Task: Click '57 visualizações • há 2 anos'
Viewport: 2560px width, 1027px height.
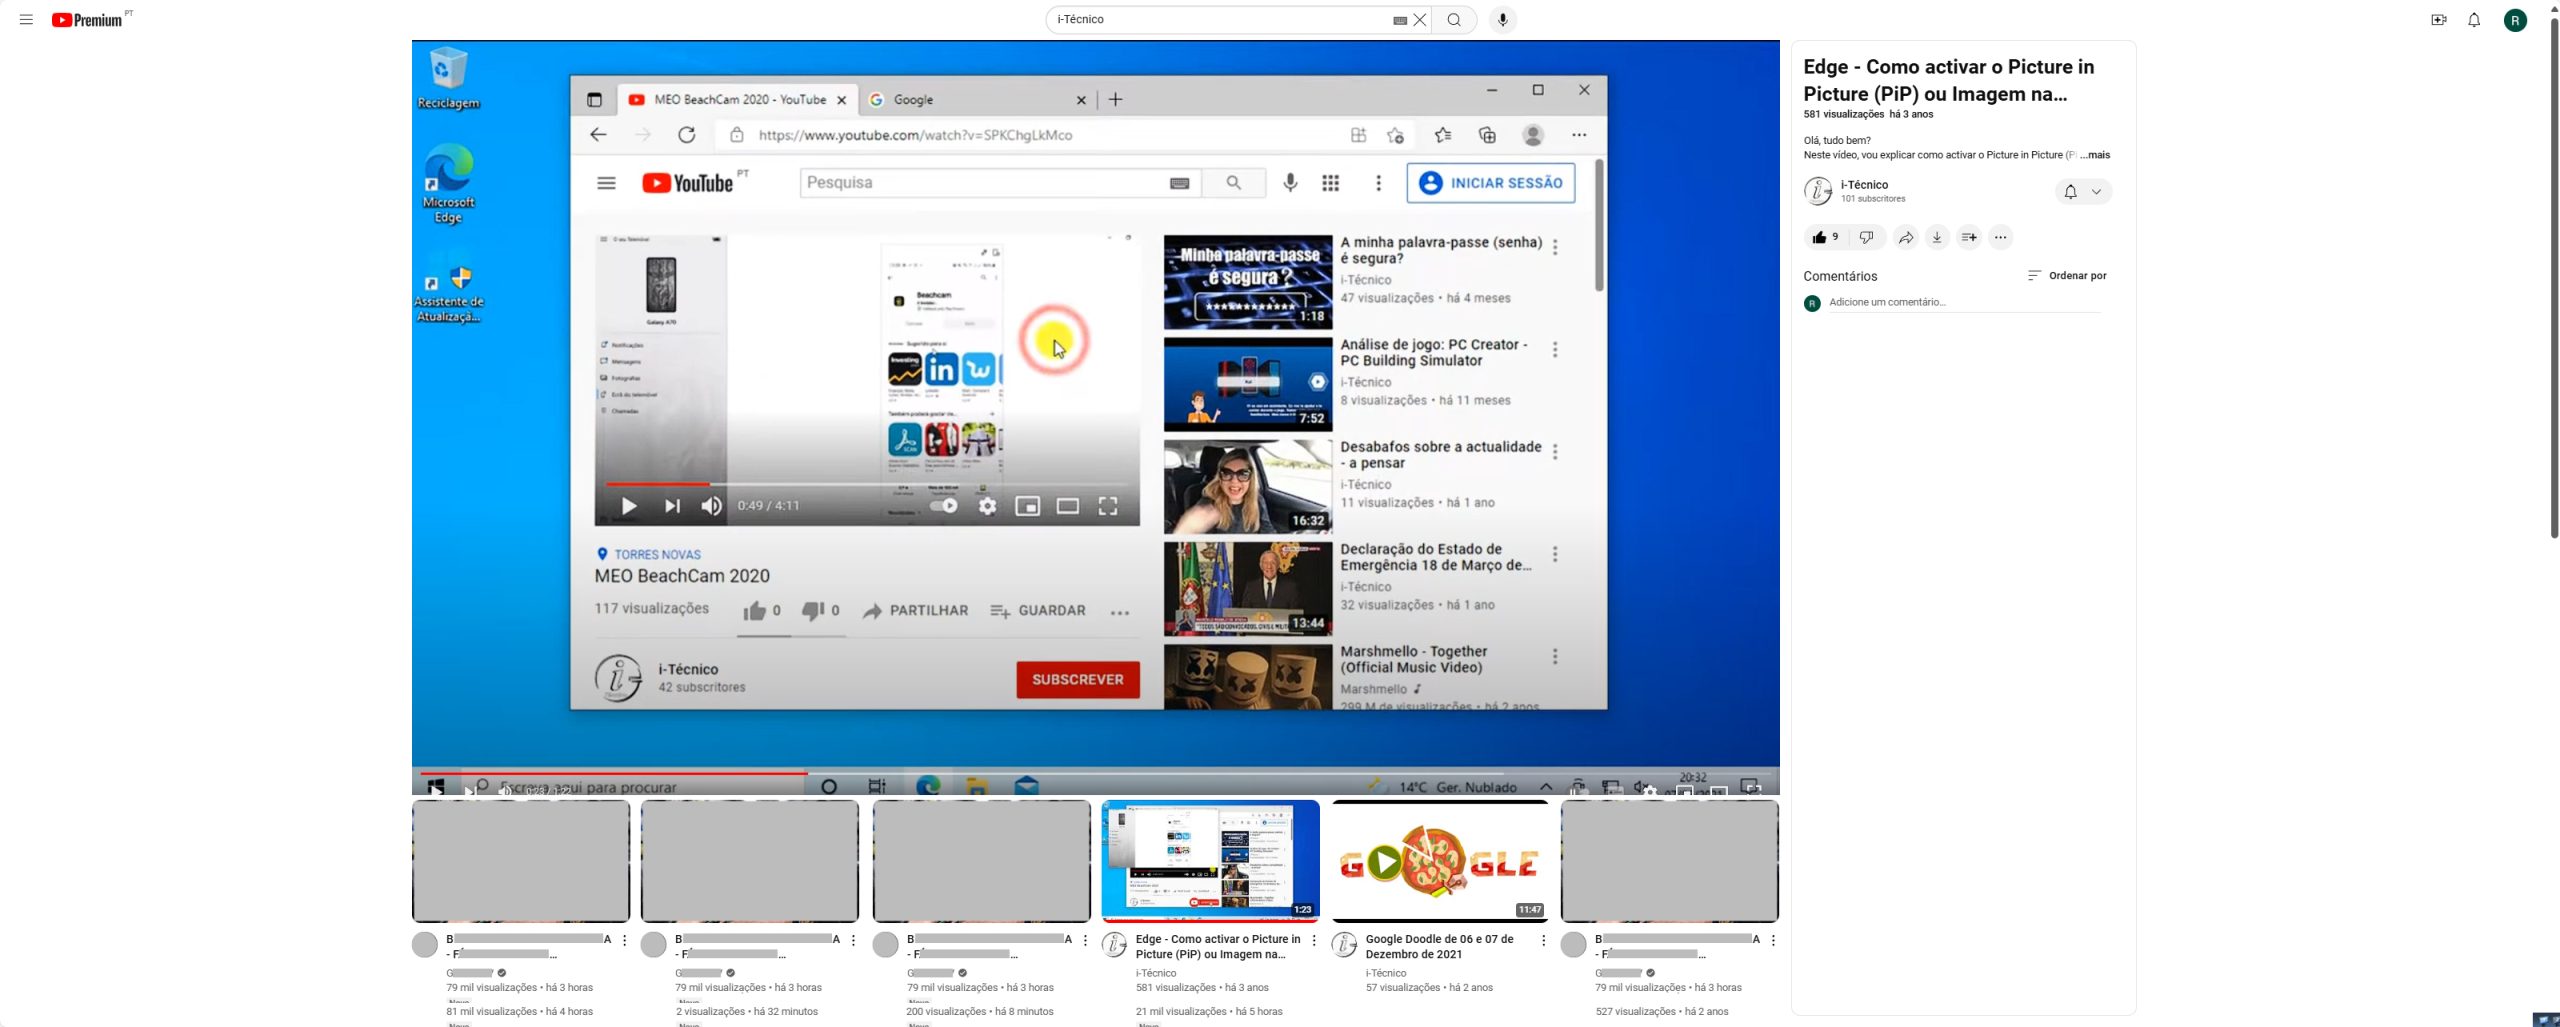Action: point(1429,988)
